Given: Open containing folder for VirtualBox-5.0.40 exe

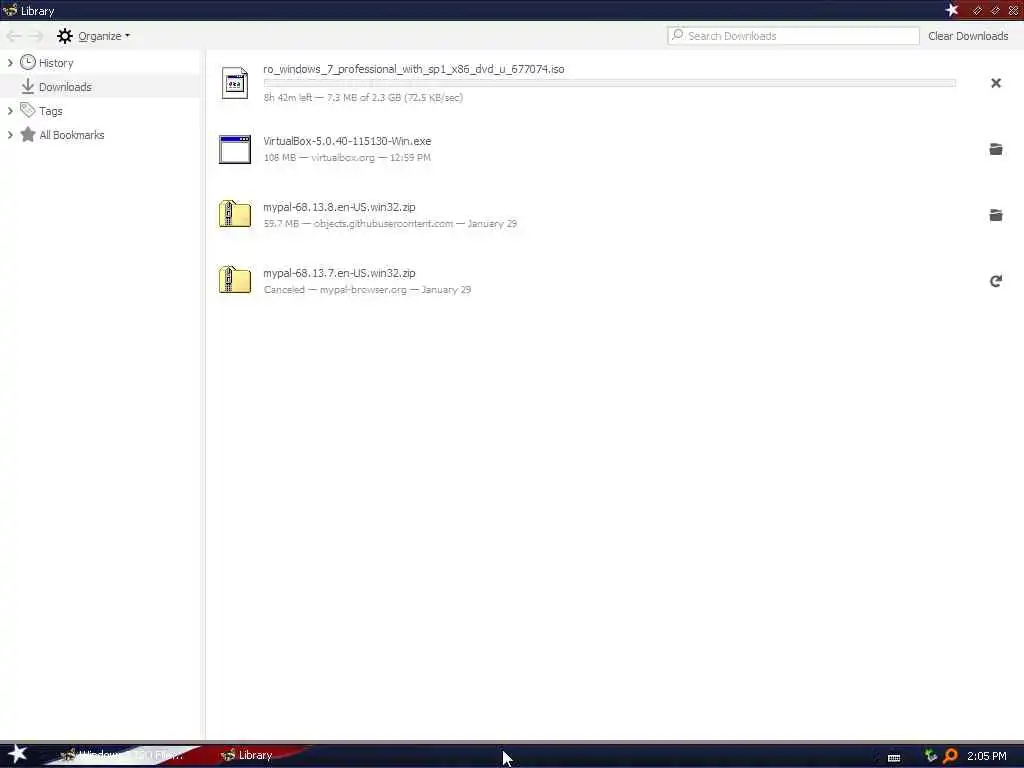Looking at the screenshot, I should tap(995, 149).
